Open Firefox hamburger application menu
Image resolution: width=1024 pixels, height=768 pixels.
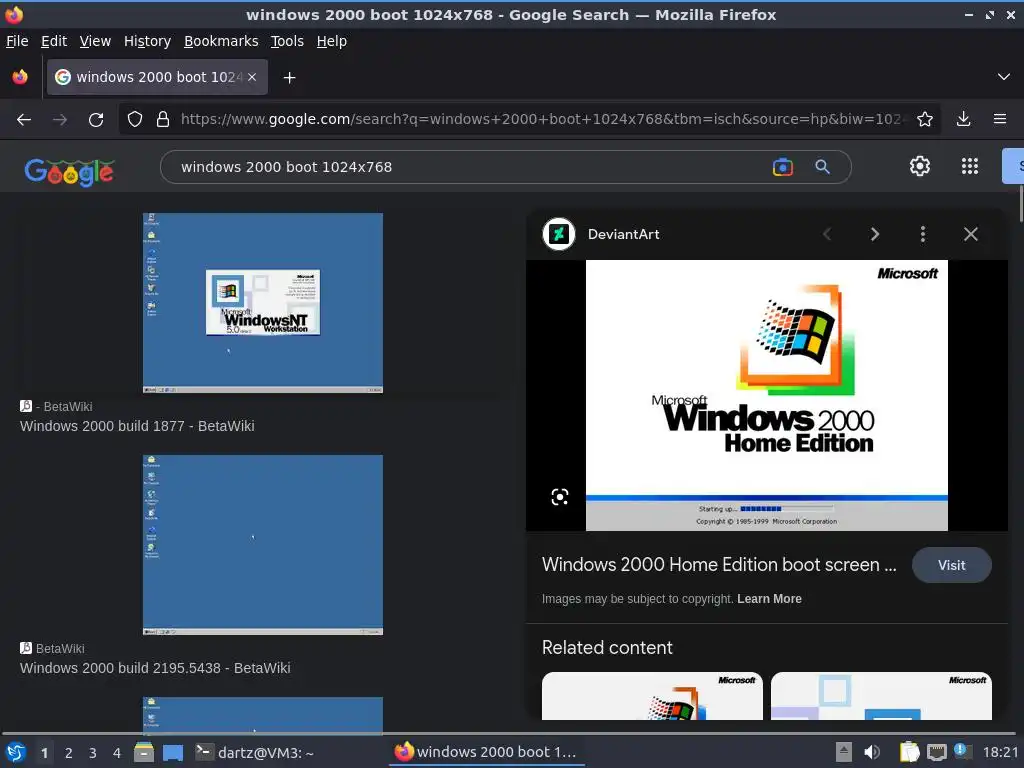tap(1000, 120)
